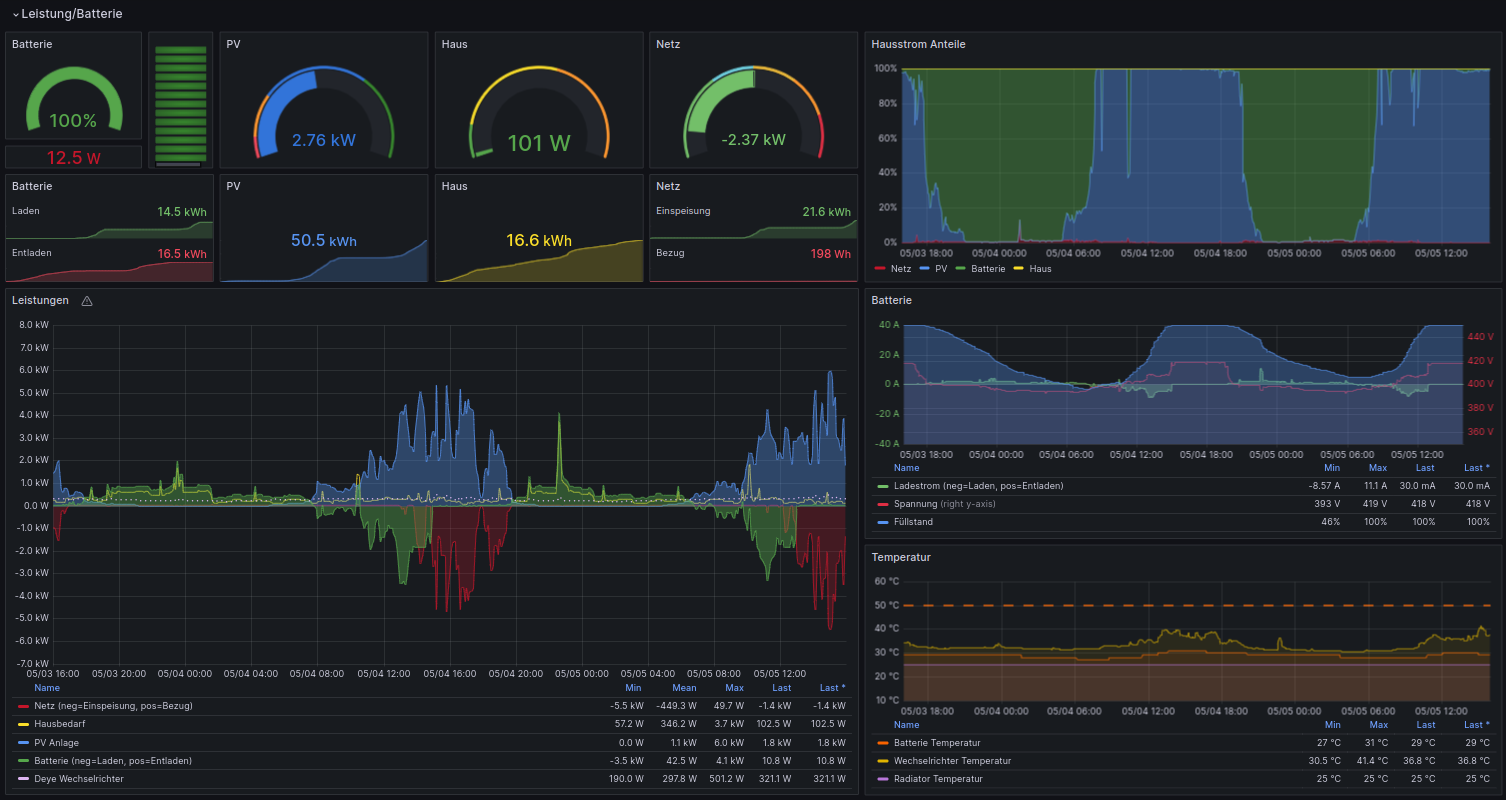Toggle the PV Anlage series in Leistungen legend
The width and height of the screenshot is (1506, 800).
coord(56,742)
